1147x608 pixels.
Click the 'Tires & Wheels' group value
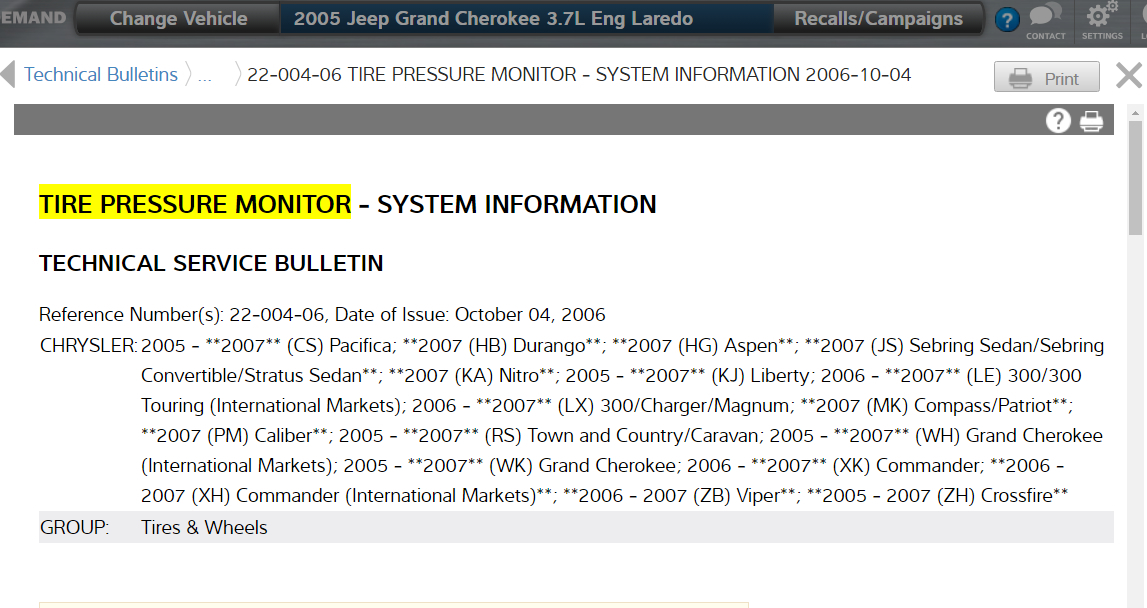click(x=204, y=528)
